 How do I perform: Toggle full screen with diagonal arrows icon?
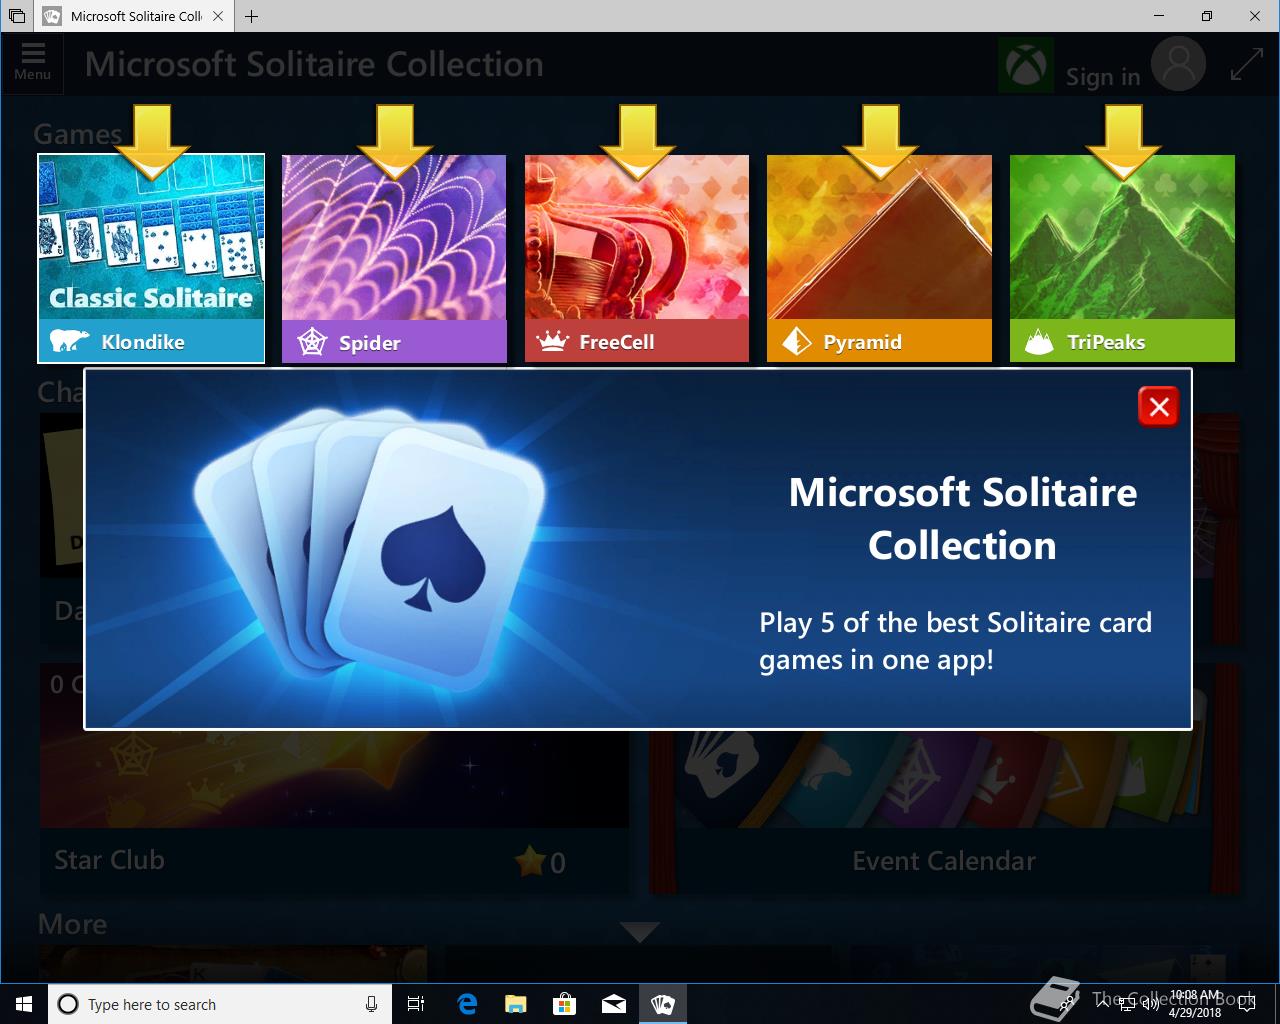click(x=1246, y=64)
